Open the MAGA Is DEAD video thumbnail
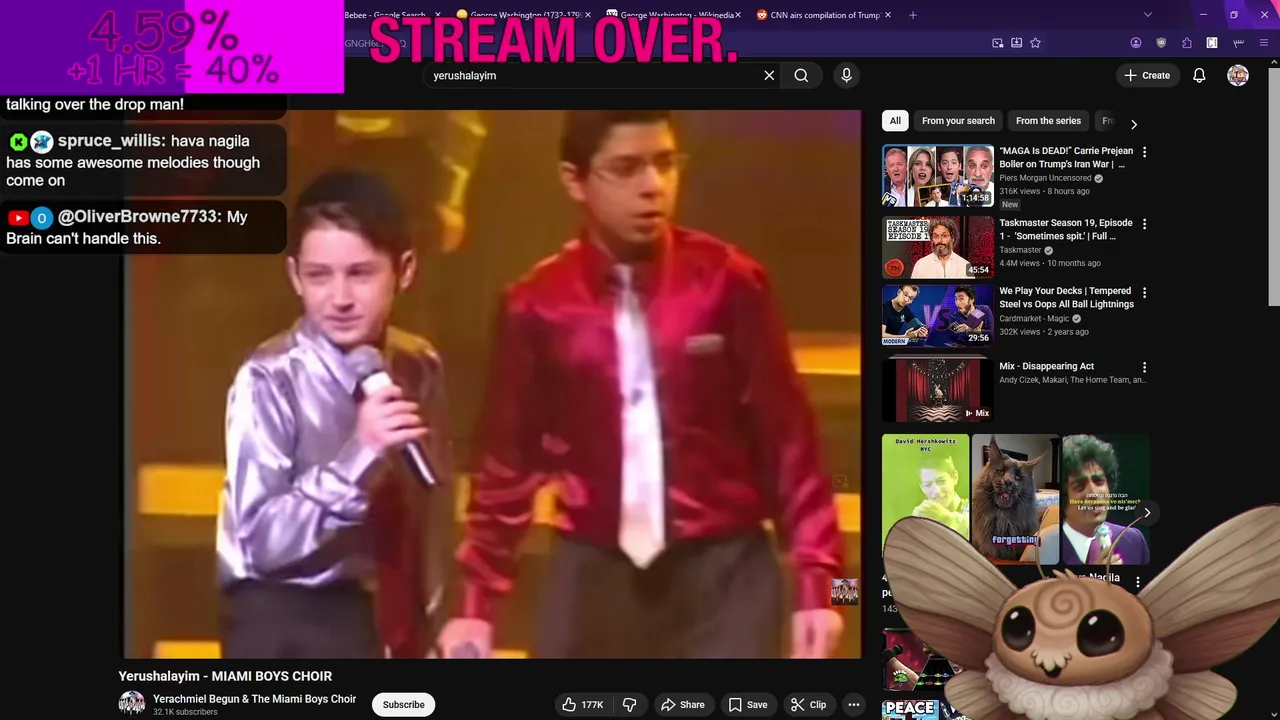 (x=938, y=176)
